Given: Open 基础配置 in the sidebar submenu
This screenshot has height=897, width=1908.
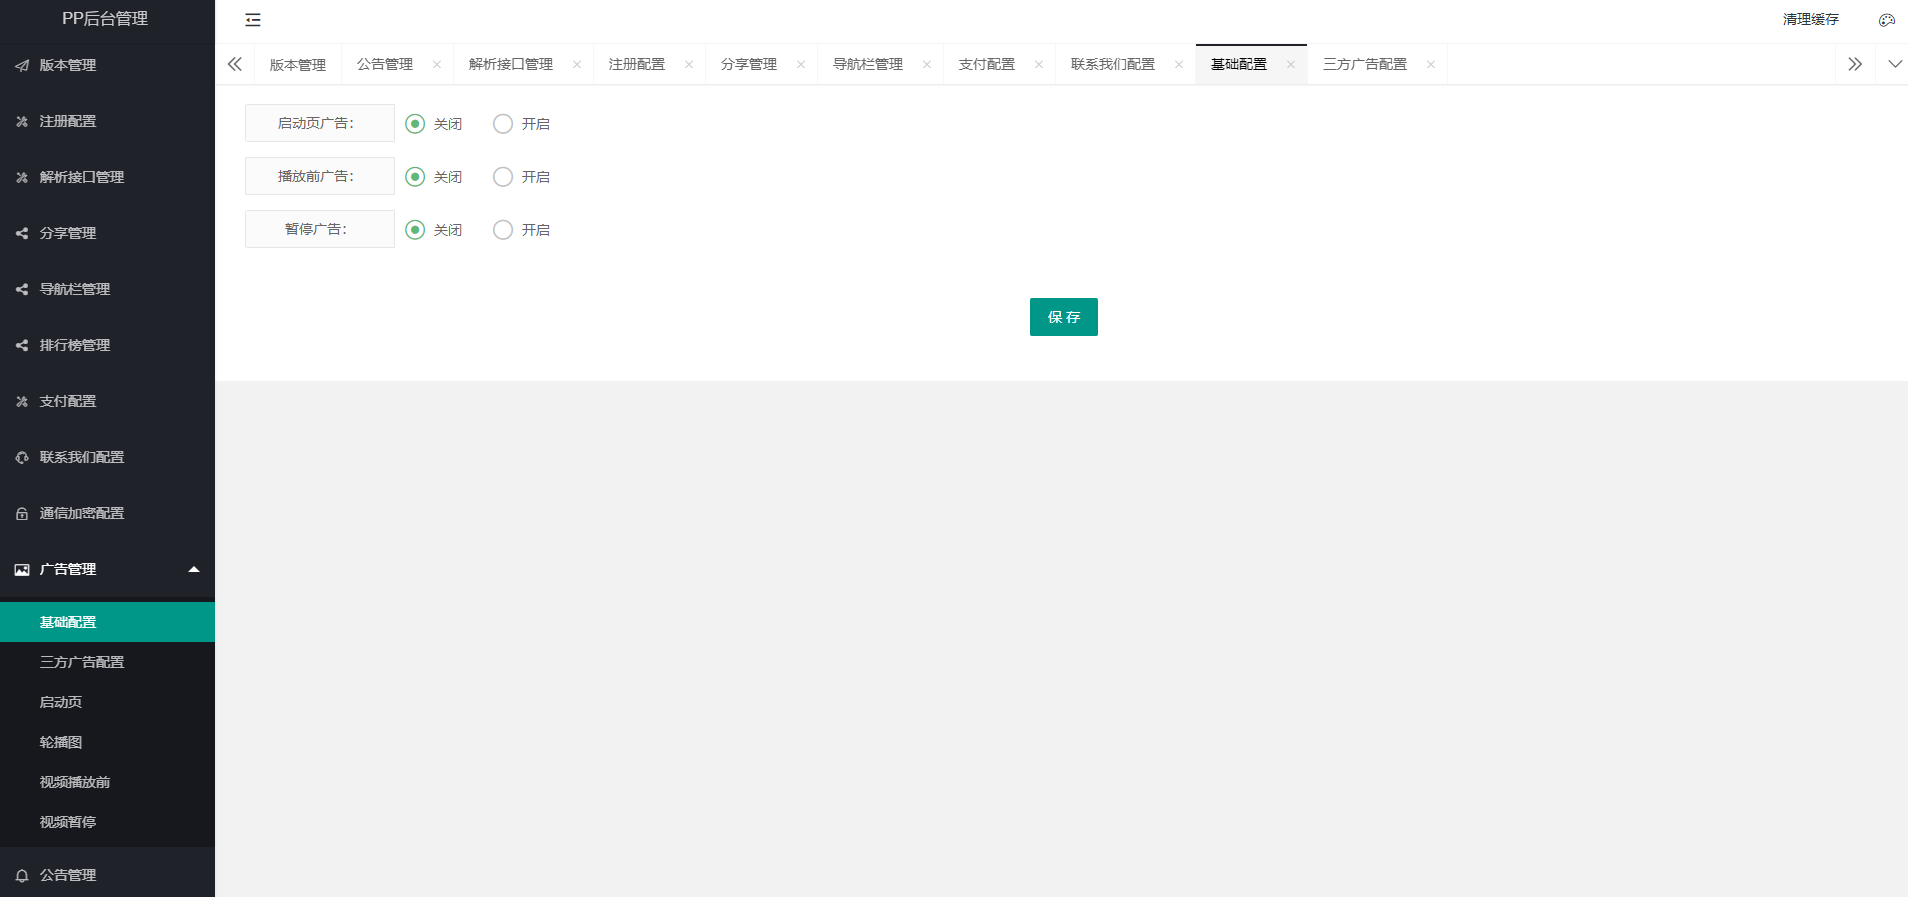Looking at the screenshot, I should pyautogui.click(x=107, y=622).
